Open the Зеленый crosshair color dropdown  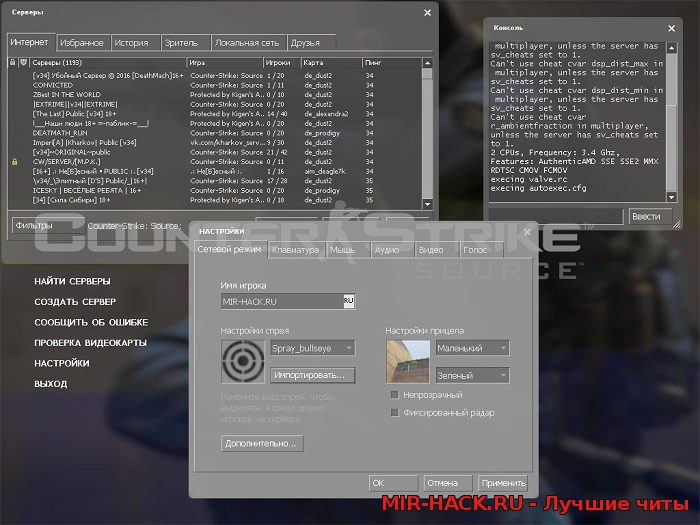[473, 375]
